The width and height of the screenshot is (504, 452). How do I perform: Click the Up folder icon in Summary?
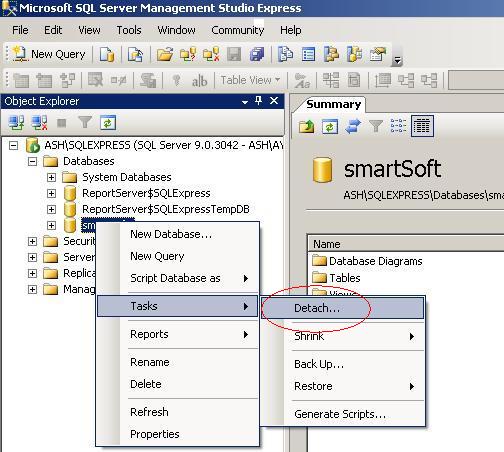point(306,126)
